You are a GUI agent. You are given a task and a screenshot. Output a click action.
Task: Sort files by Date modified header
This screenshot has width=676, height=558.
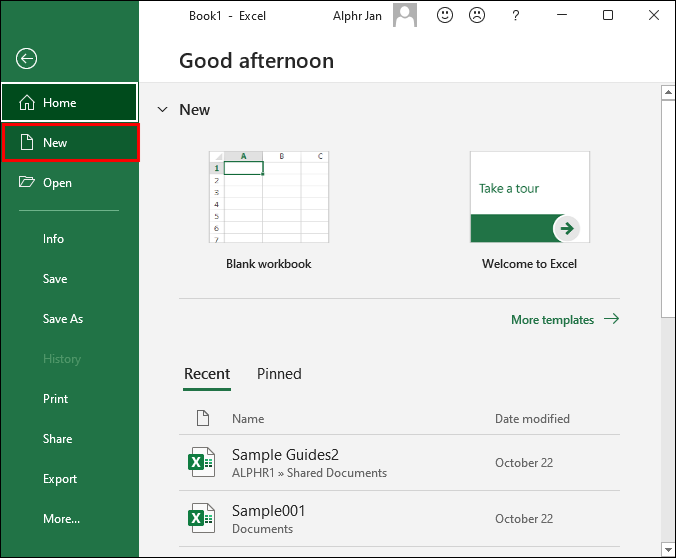[x=532, y=419]
